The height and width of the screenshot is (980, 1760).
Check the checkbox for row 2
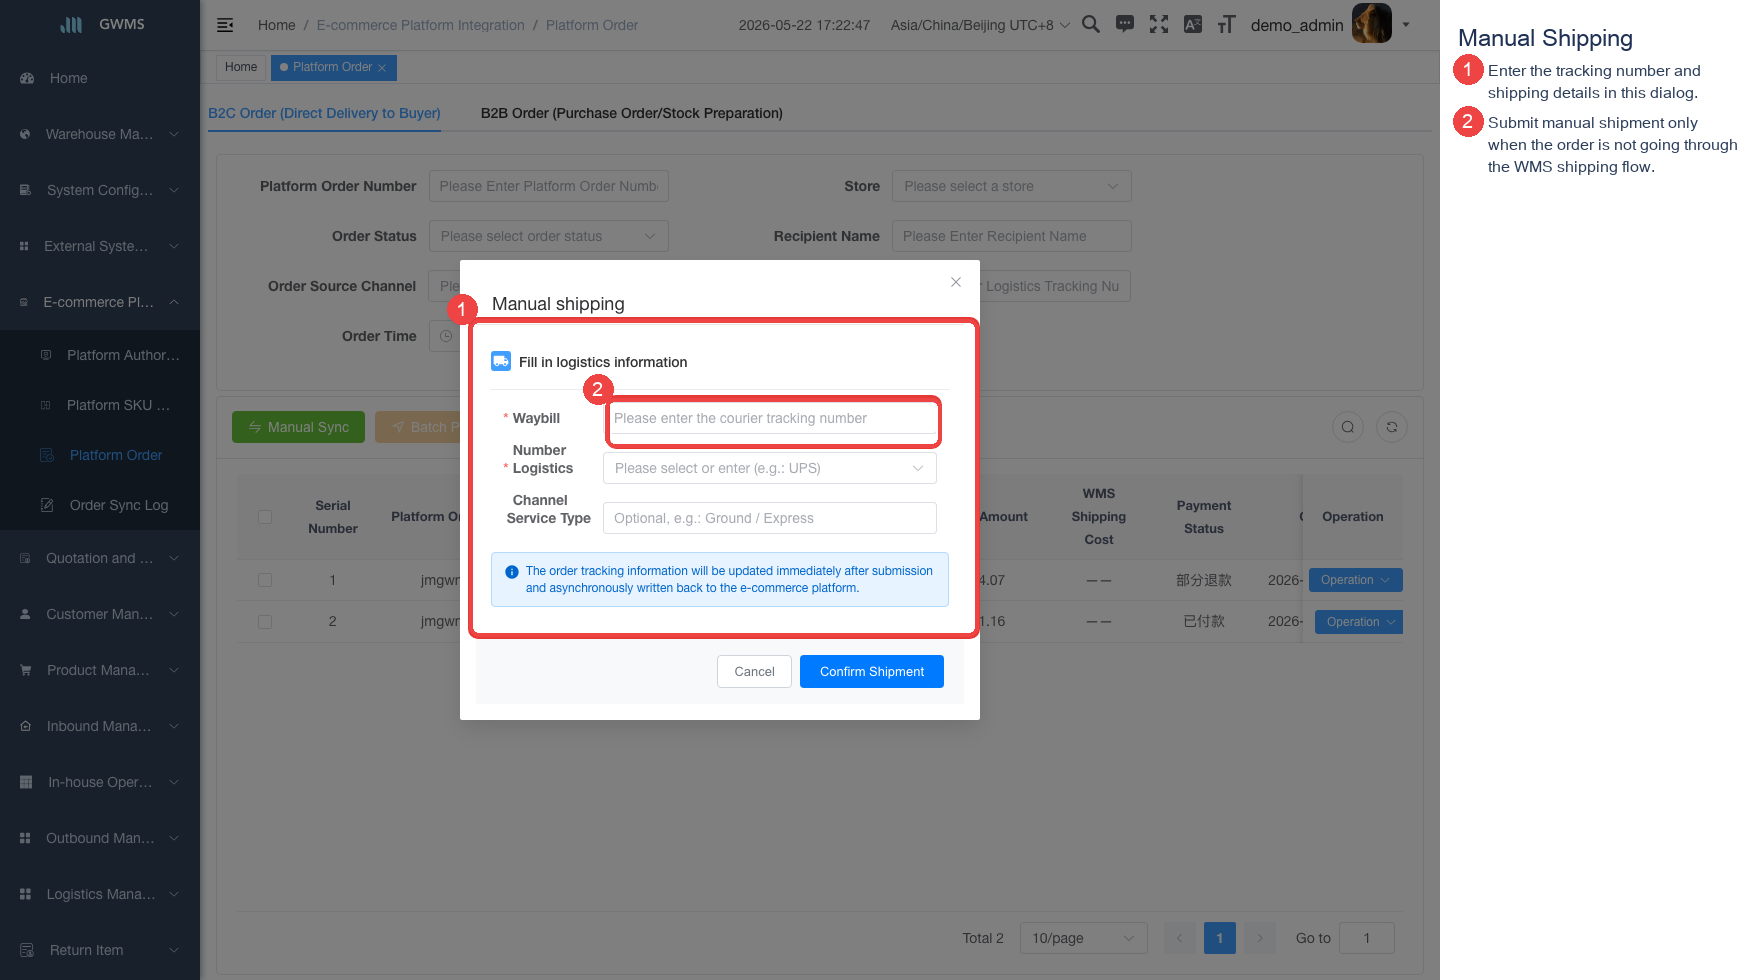(265, 622)
